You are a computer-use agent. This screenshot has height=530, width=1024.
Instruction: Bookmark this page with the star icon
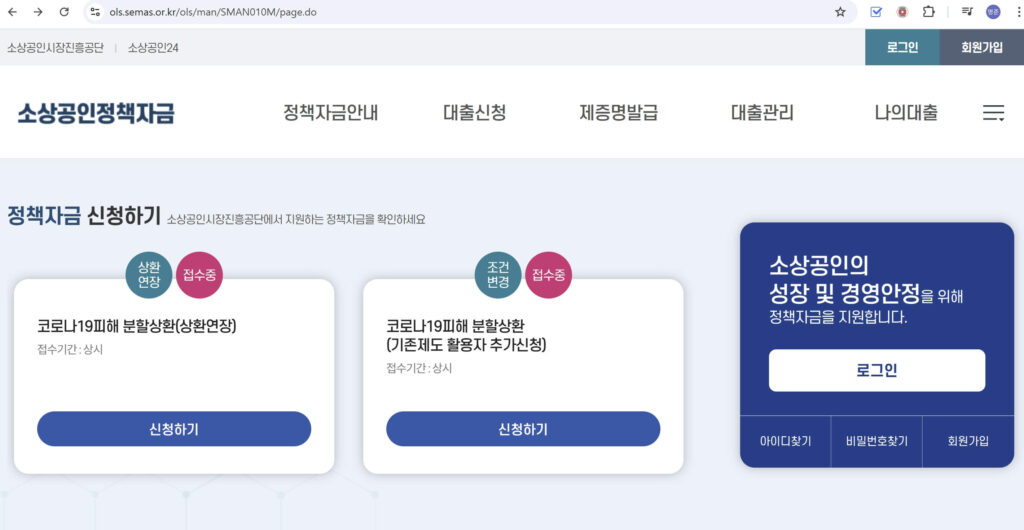[840, 12]
